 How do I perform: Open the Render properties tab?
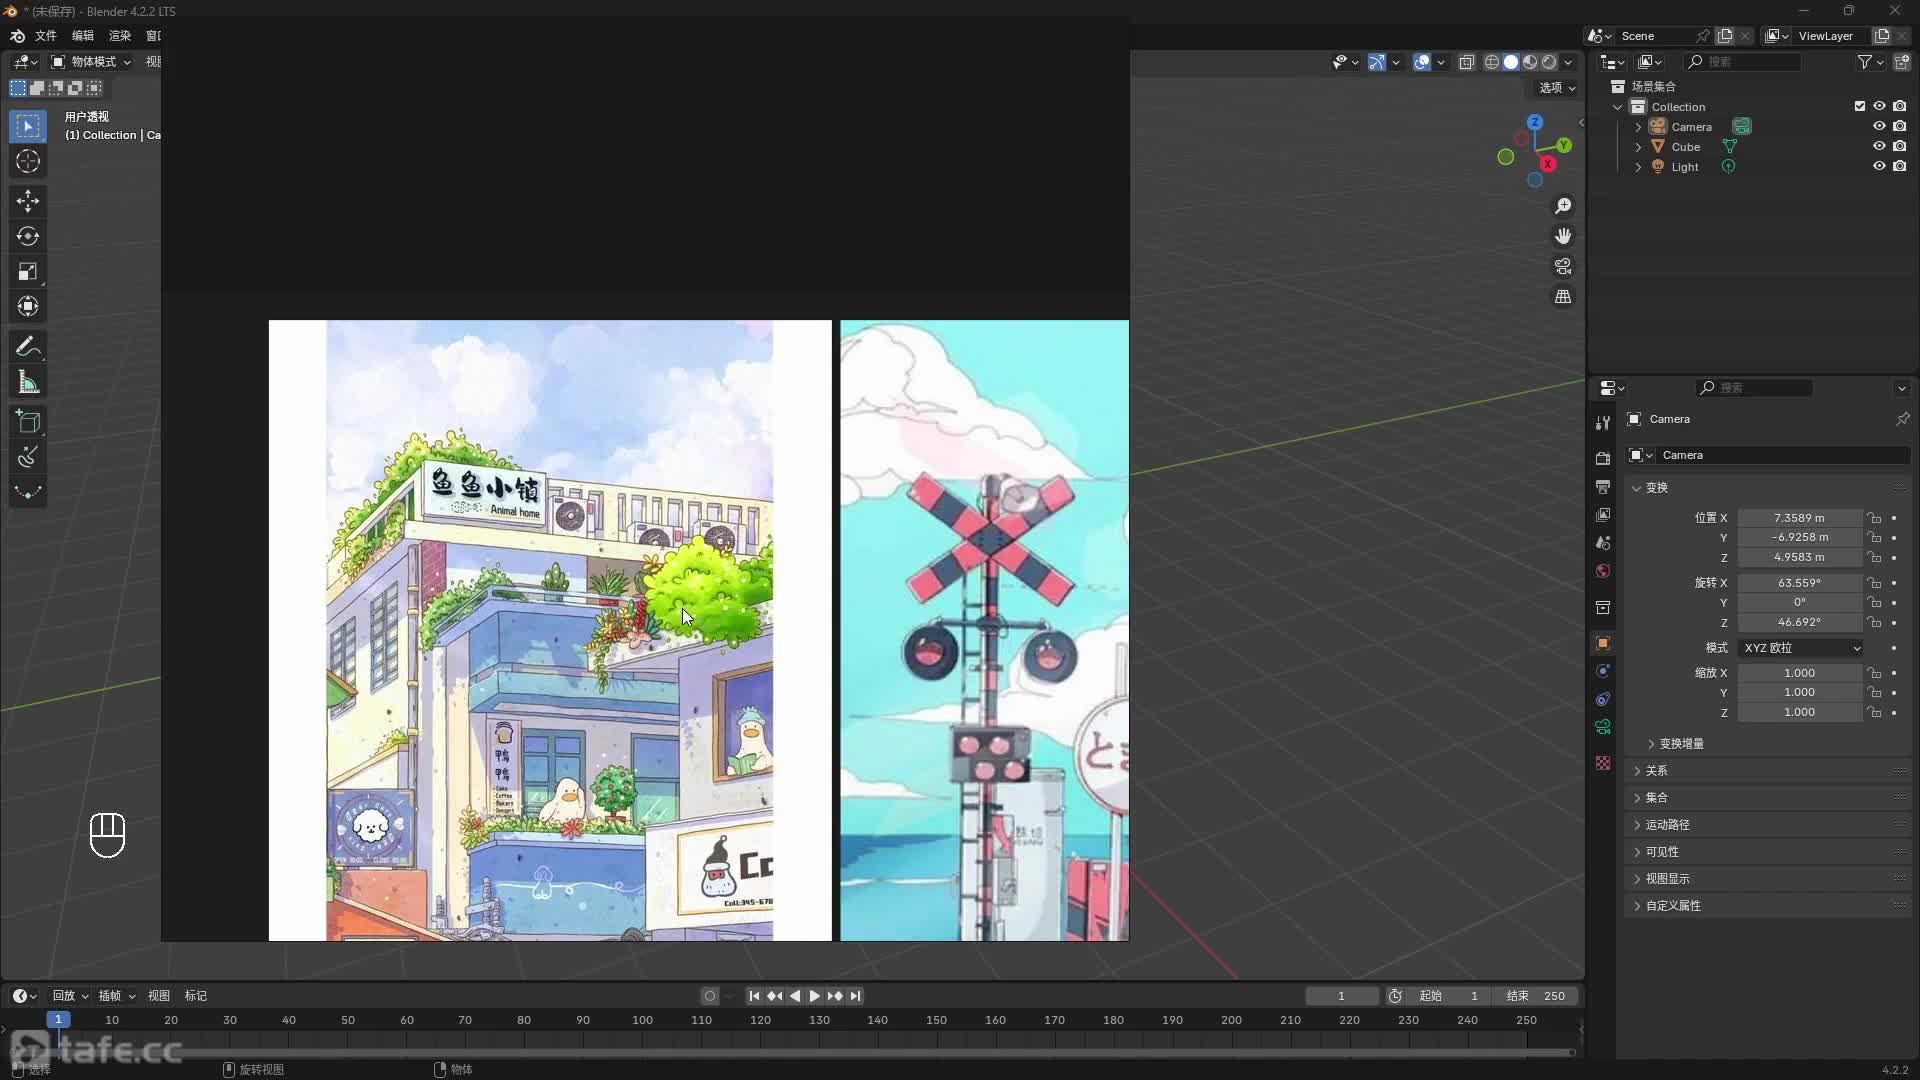coord(1603,458)
